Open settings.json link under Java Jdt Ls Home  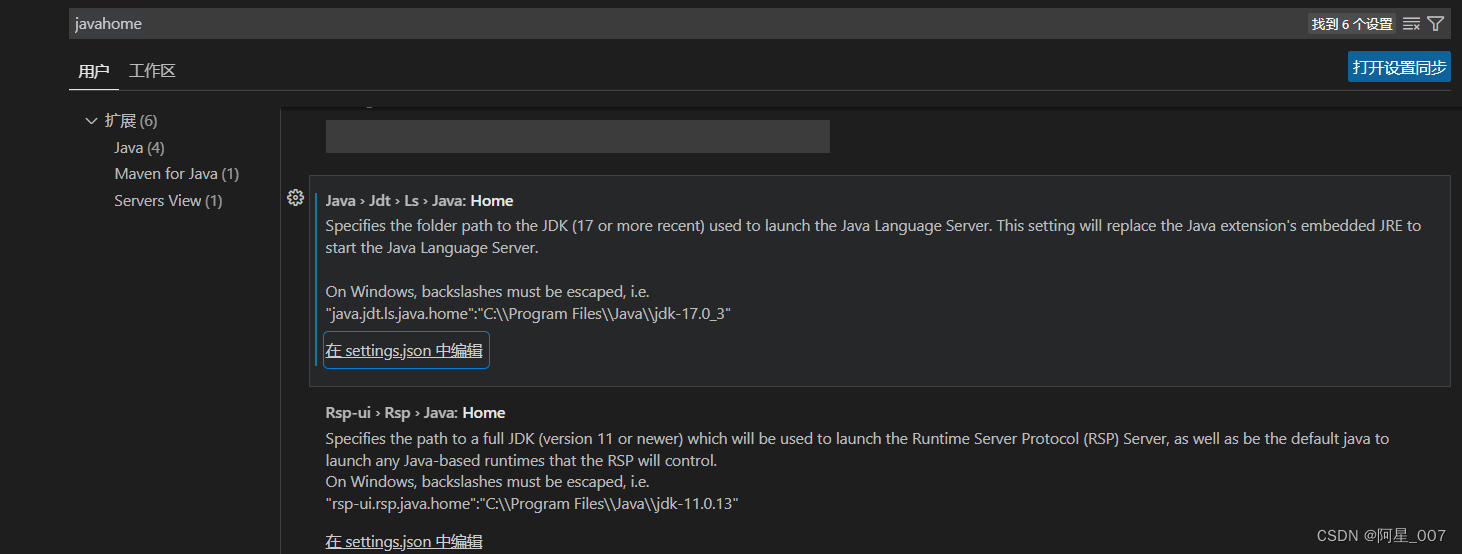point(404,350)
